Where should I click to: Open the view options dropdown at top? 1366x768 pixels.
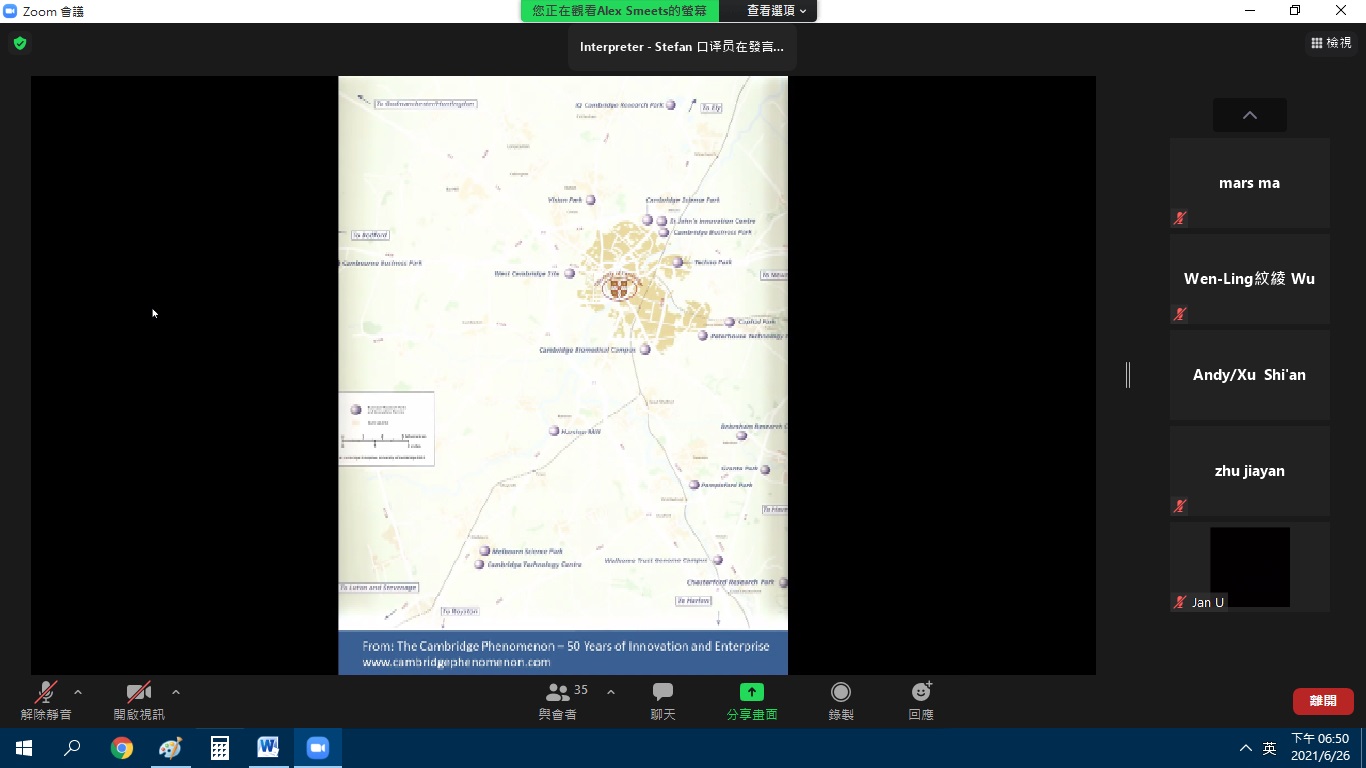(776, 11)
